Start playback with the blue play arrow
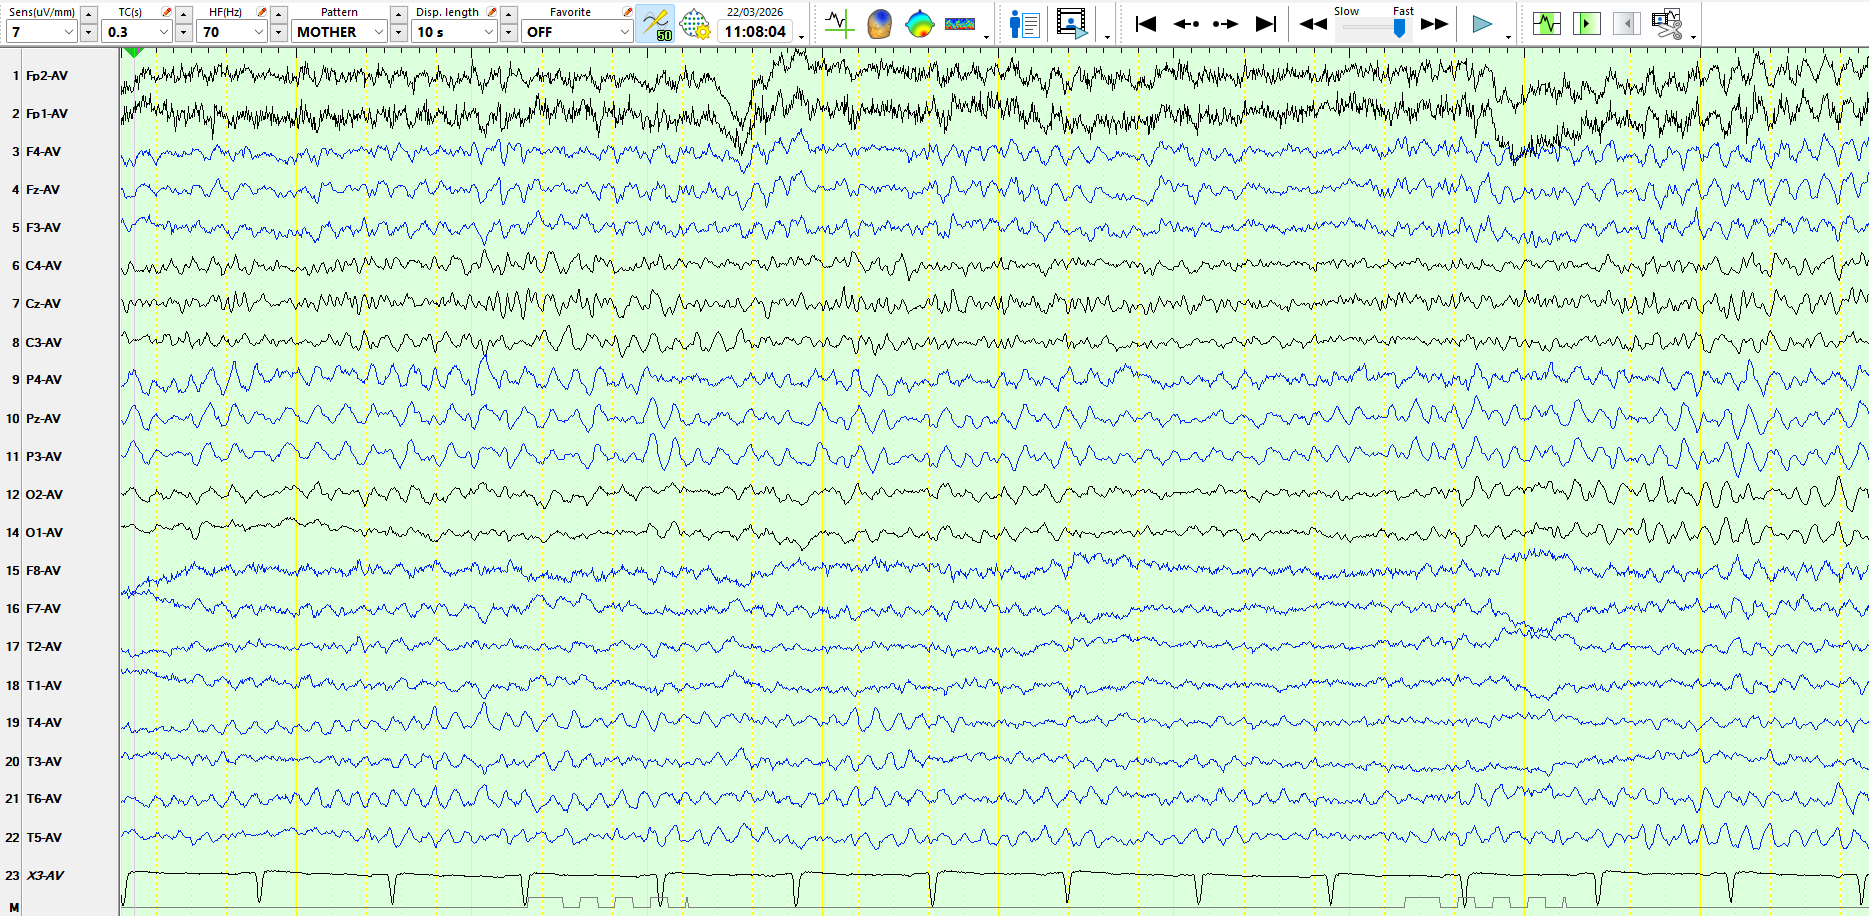The height and width of the screenshot is (916, 1869). [x=1482, y=24]
